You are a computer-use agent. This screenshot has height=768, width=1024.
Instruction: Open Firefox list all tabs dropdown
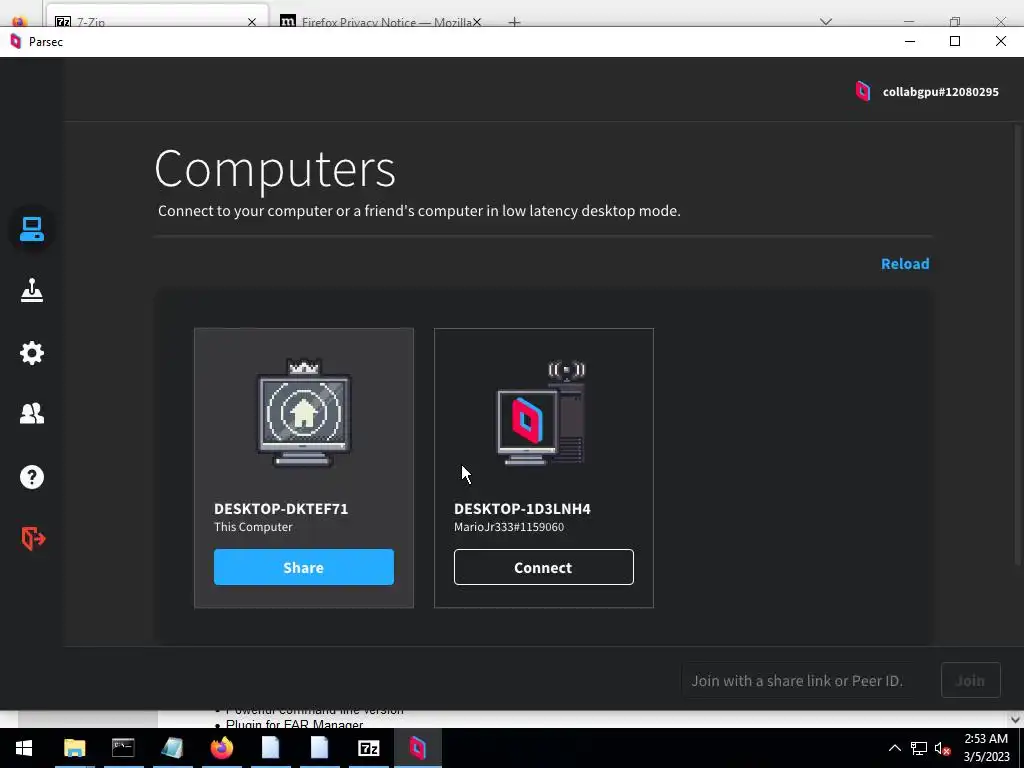click(x=826, y=22)
